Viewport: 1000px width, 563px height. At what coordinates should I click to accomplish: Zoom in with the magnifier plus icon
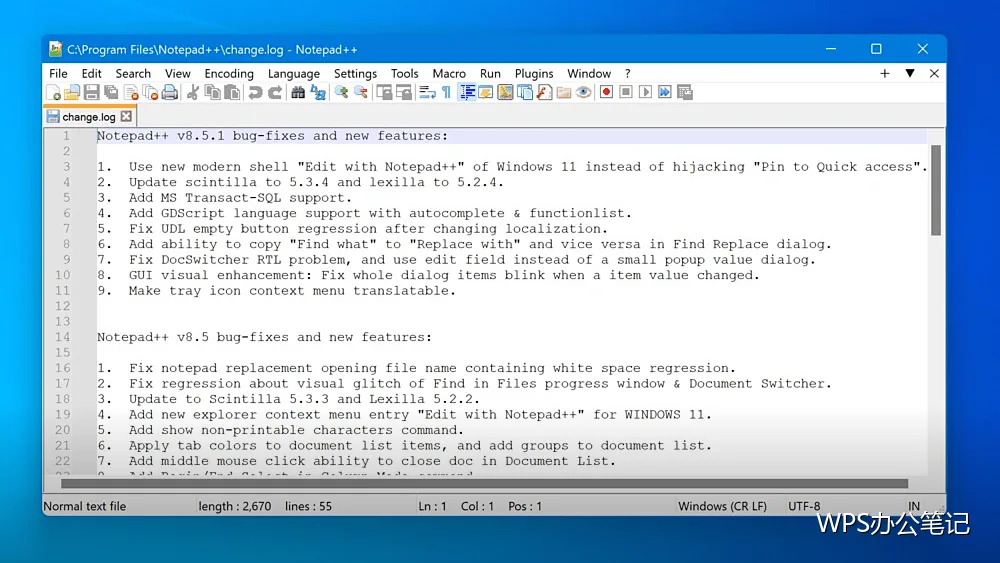pos(341,92)
